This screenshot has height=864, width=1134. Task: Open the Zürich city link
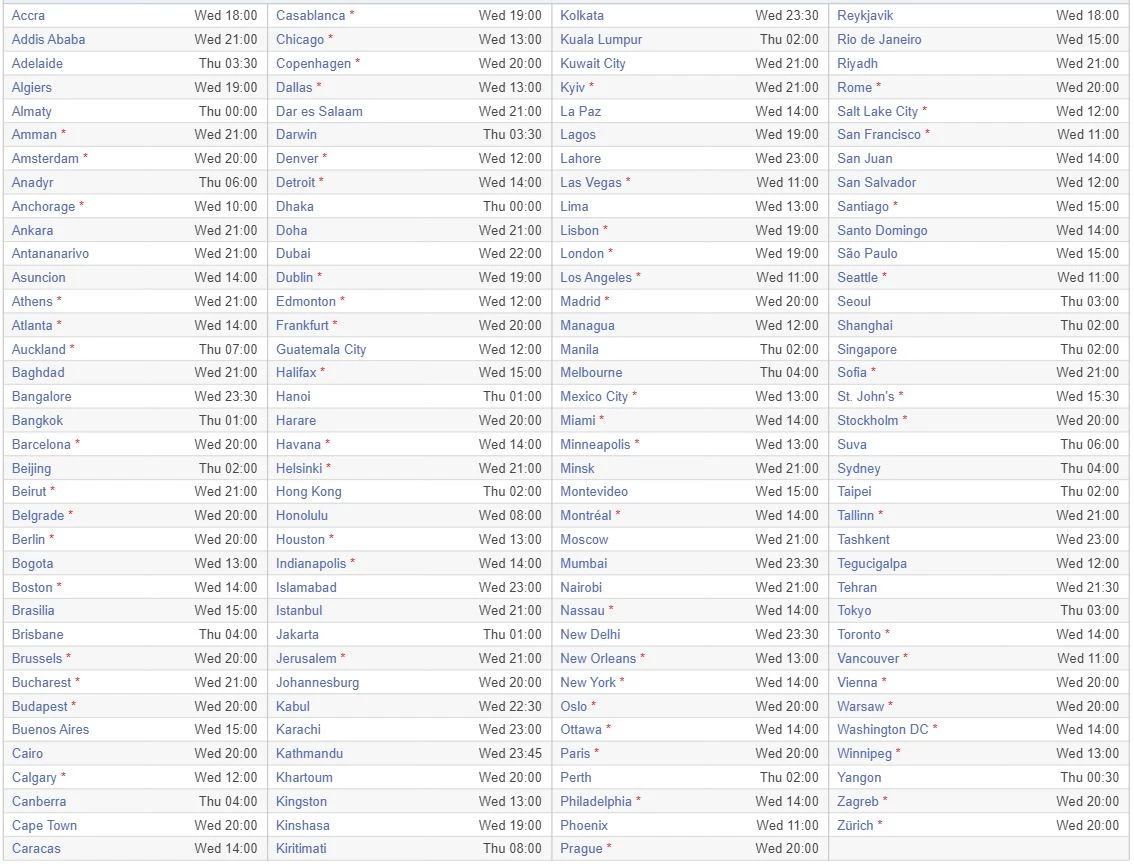click(856, 825)
